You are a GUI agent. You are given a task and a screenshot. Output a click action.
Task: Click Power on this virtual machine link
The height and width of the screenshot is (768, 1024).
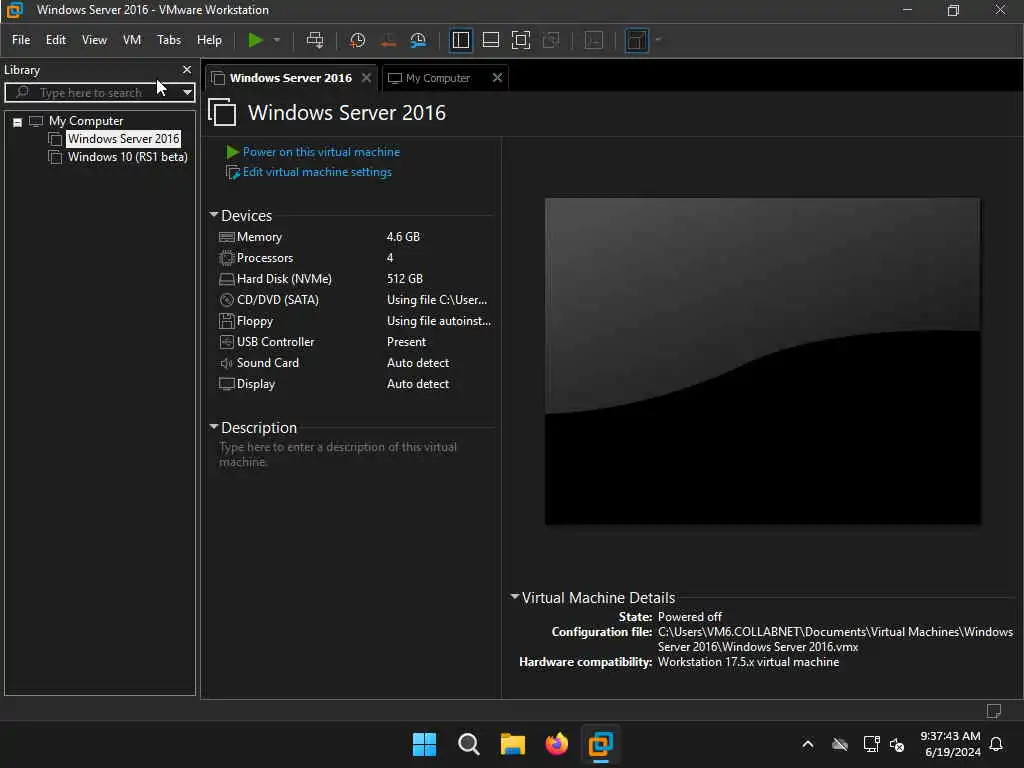(321, 152)
